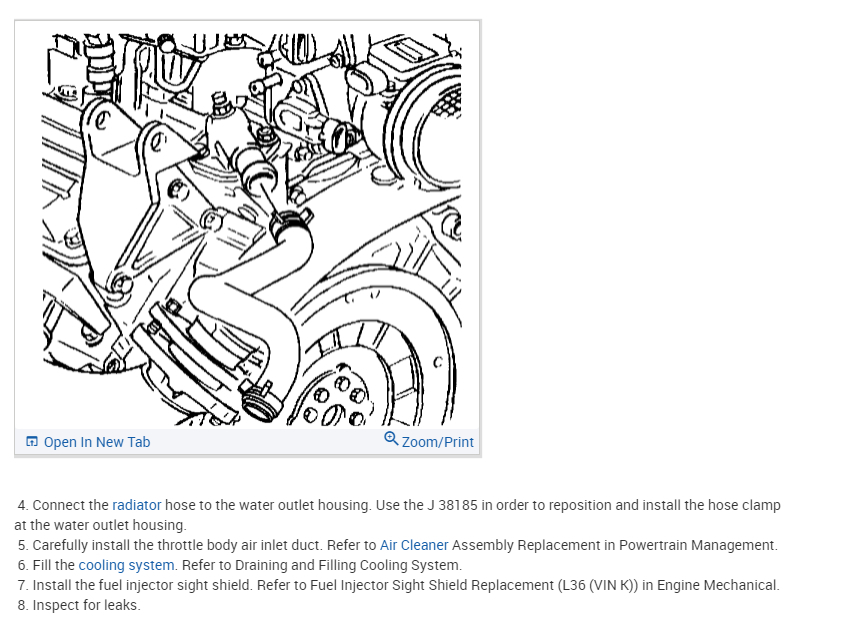Screen dimensions: 849x640
Task: Follow the radiator hyperlink in step 4
Action: [136, 505]
